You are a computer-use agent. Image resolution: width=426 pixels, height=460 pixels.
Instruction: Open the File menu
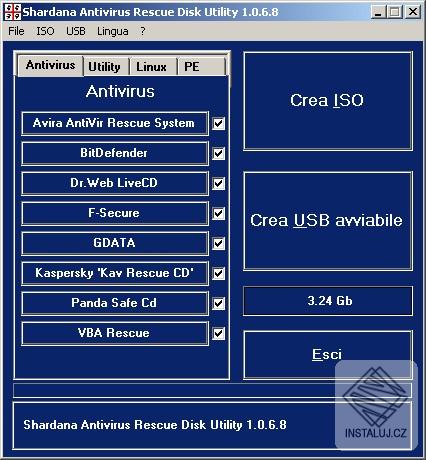click(x=16, y=31)
